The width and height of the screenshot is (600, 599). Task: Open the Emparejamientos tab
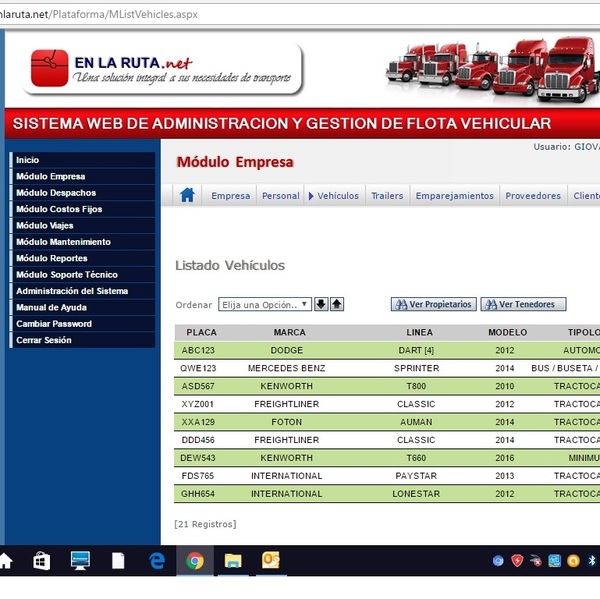point(454,196)
